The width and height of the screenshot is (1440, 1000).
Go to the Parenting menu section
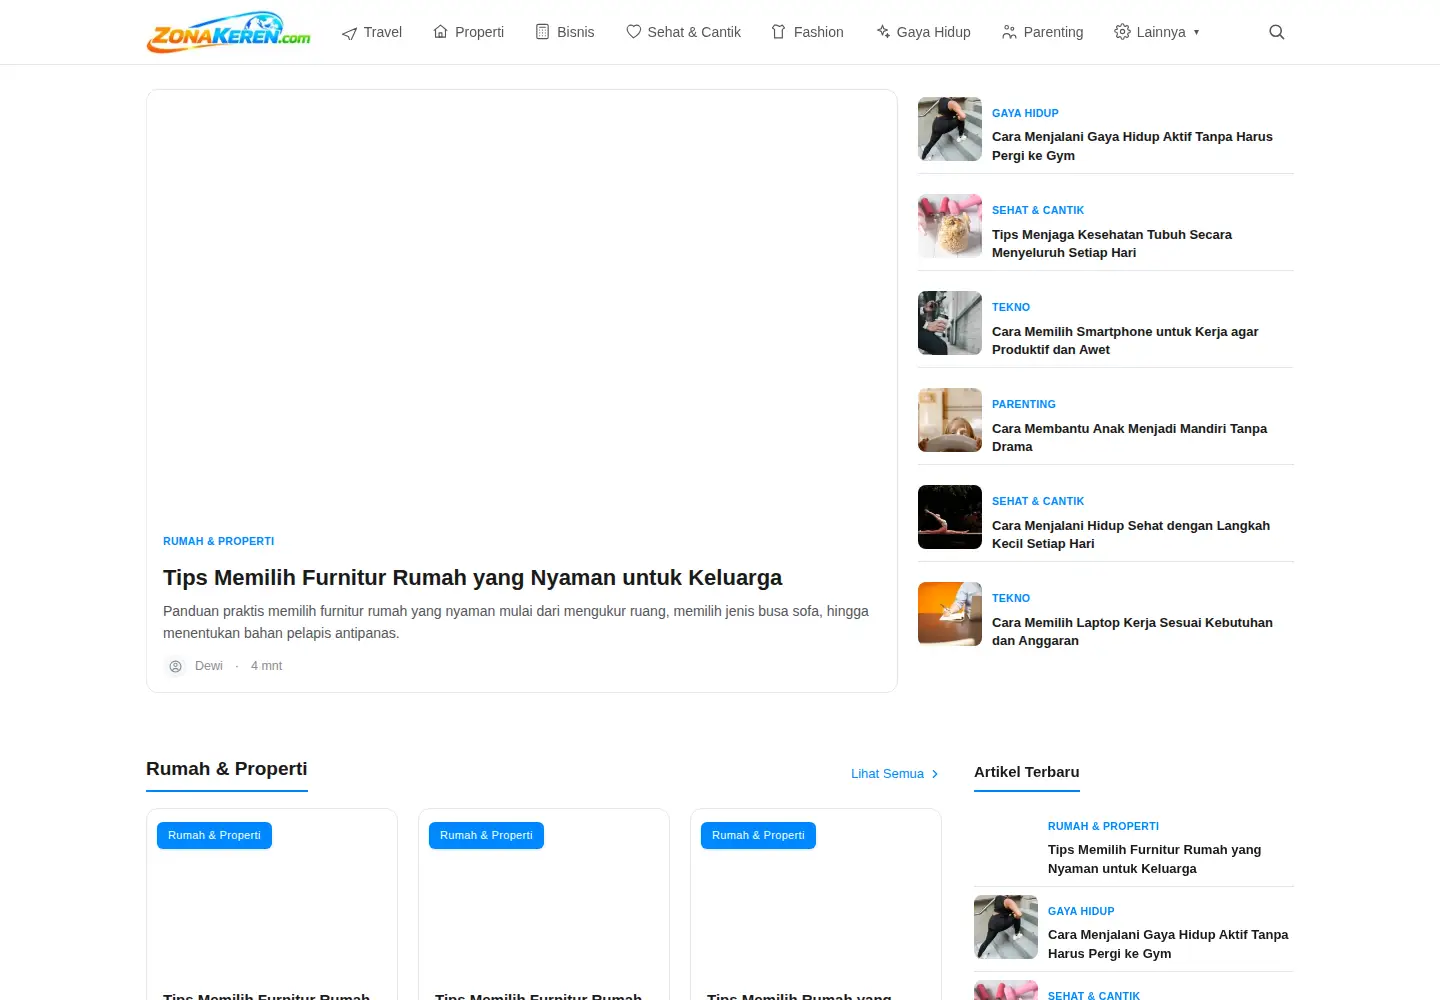pos(1042,32)
